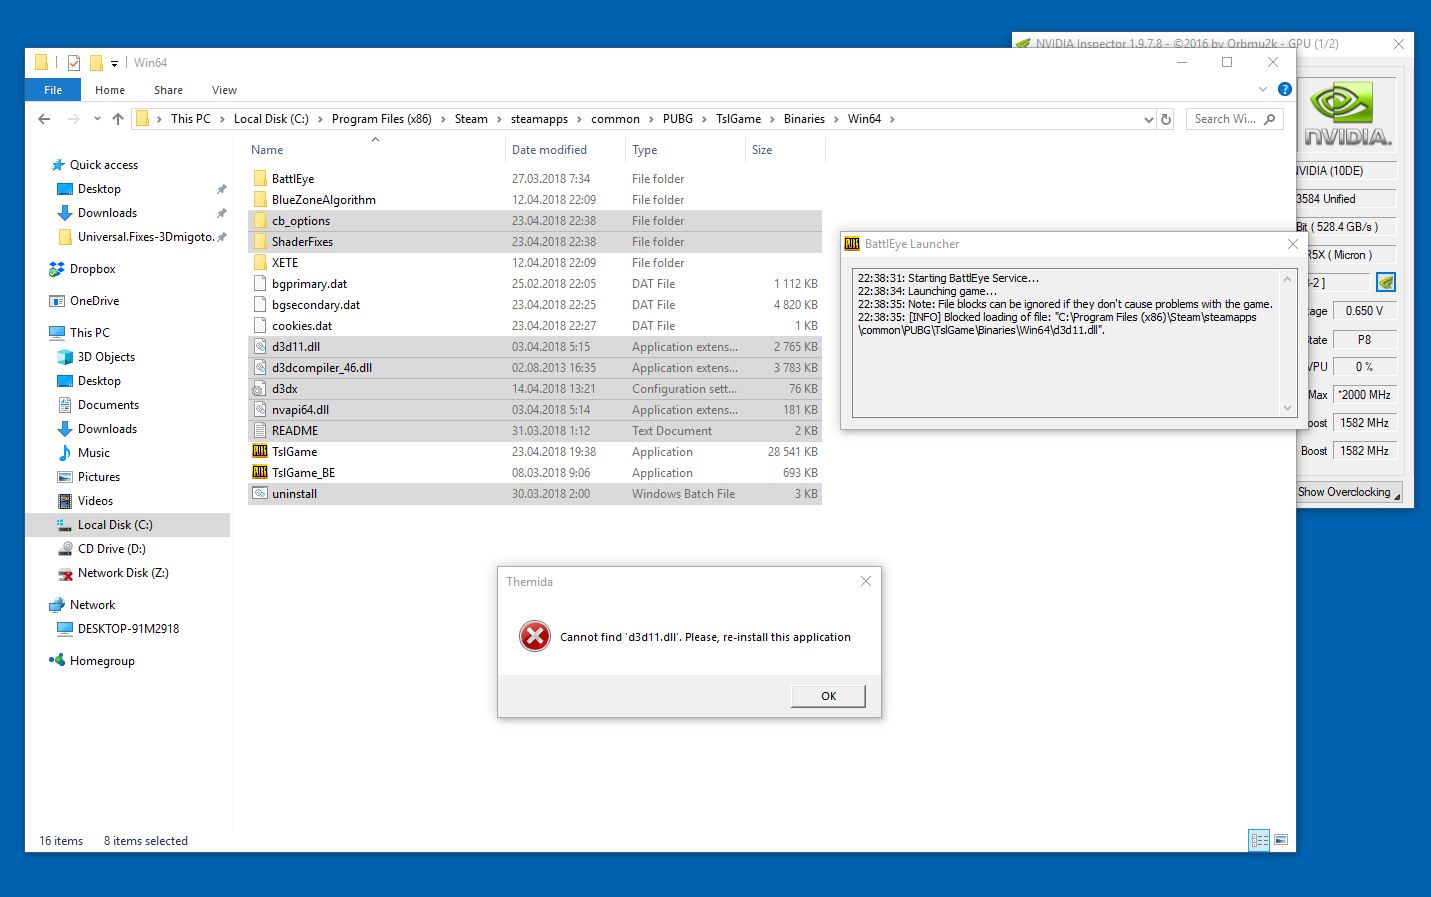Select the d3dcompiler_46.dll file
This screenshot has width=1431, height=897.
535,368
